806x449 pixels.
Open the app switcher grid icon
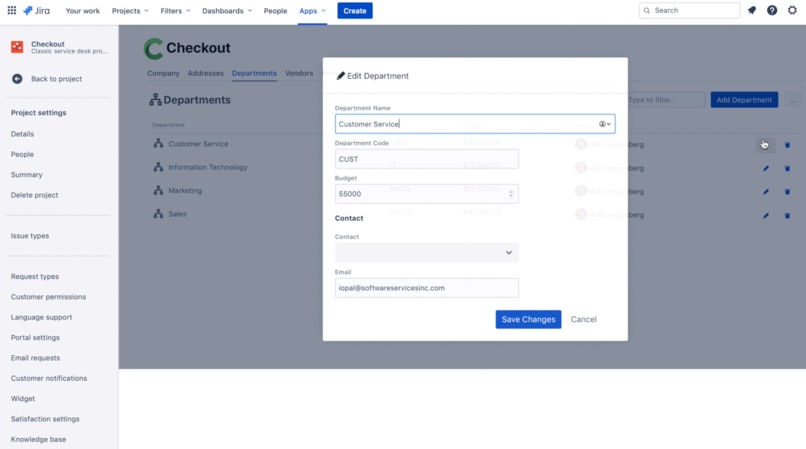11,10
